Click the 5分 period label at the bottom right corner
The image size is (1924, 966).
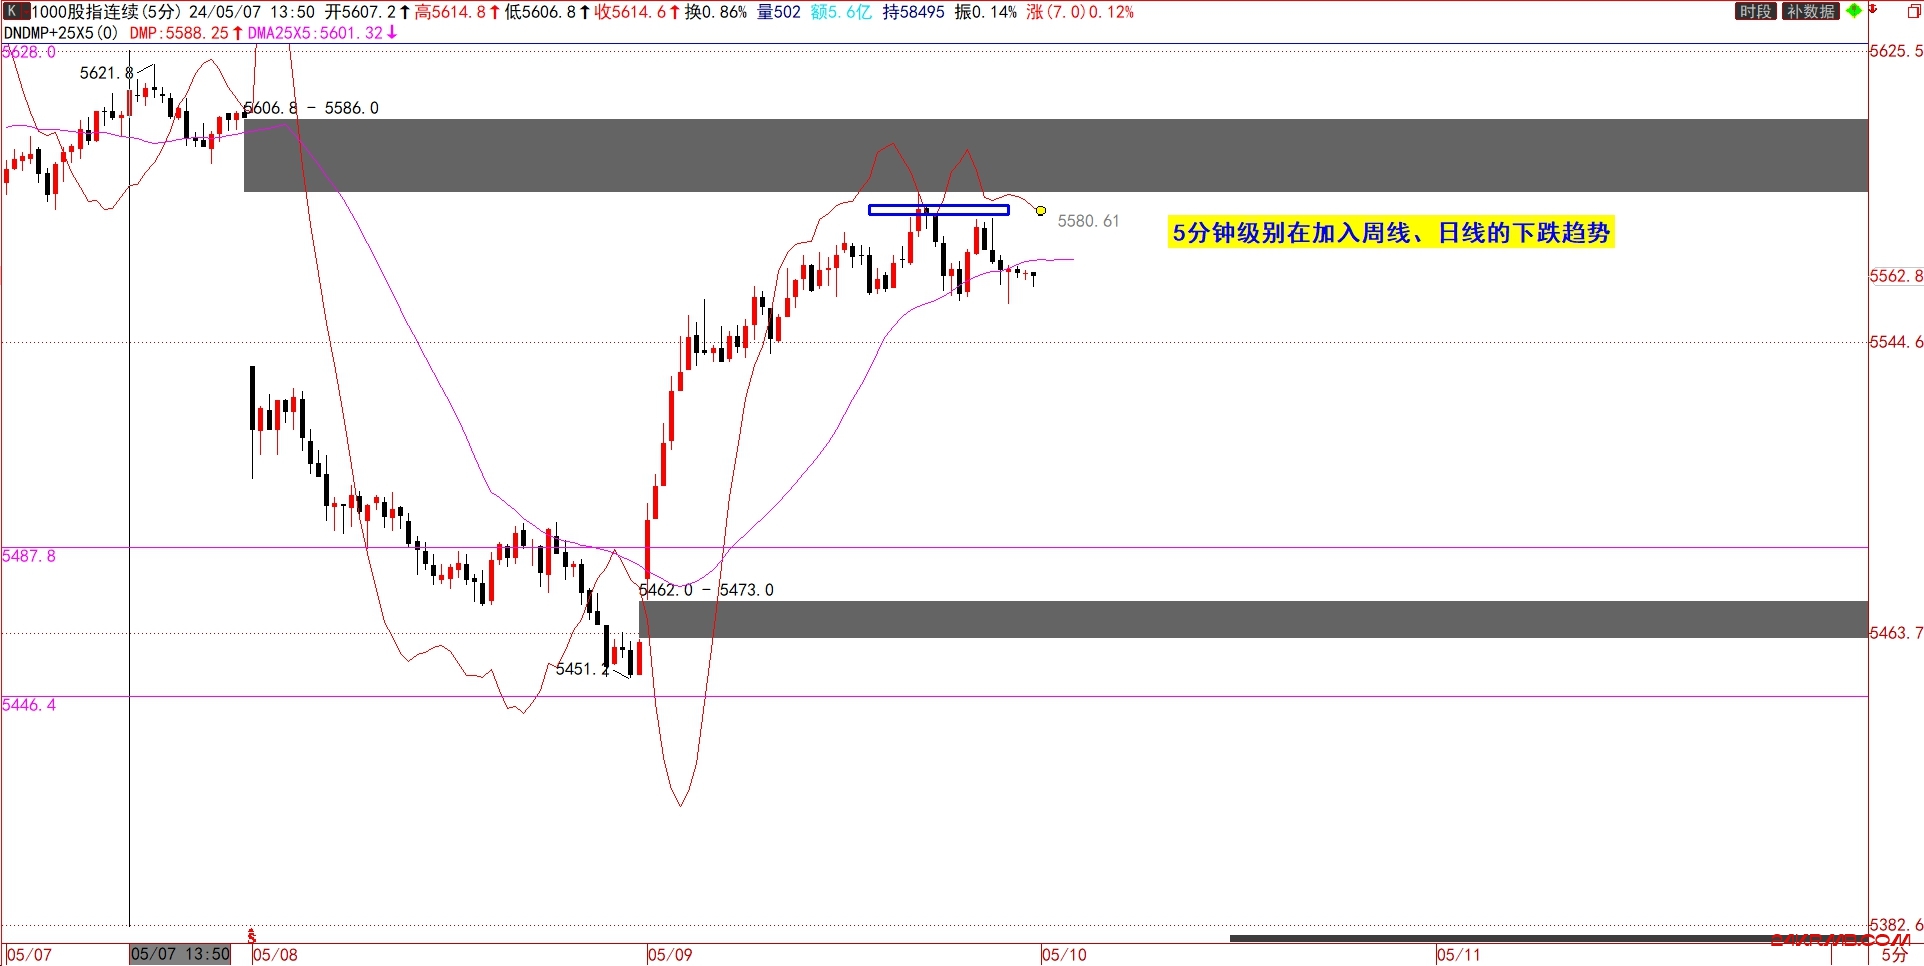[1894, 955]
